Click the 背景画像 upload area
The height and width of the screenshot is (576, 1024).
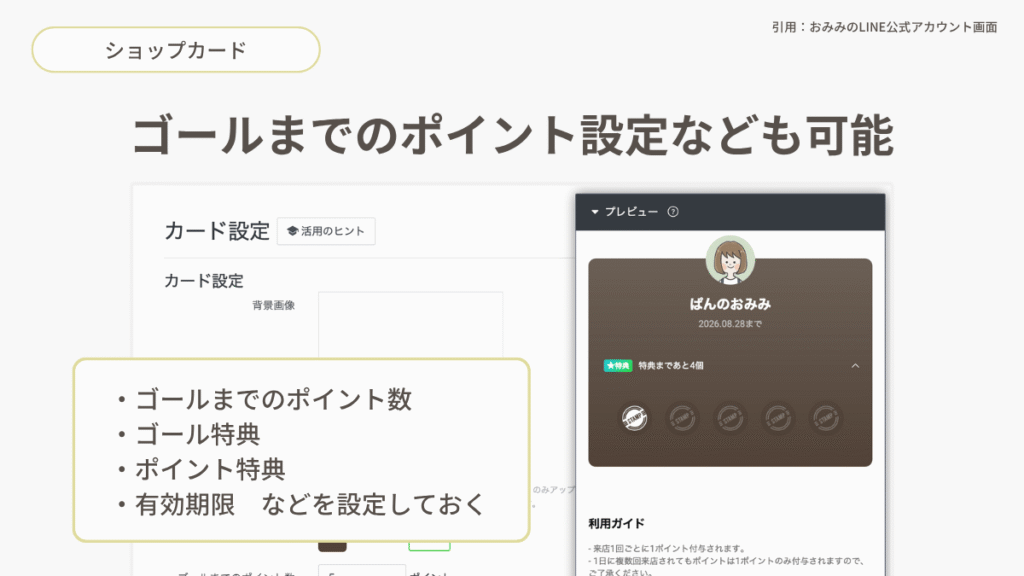click(x=410, y=325)
